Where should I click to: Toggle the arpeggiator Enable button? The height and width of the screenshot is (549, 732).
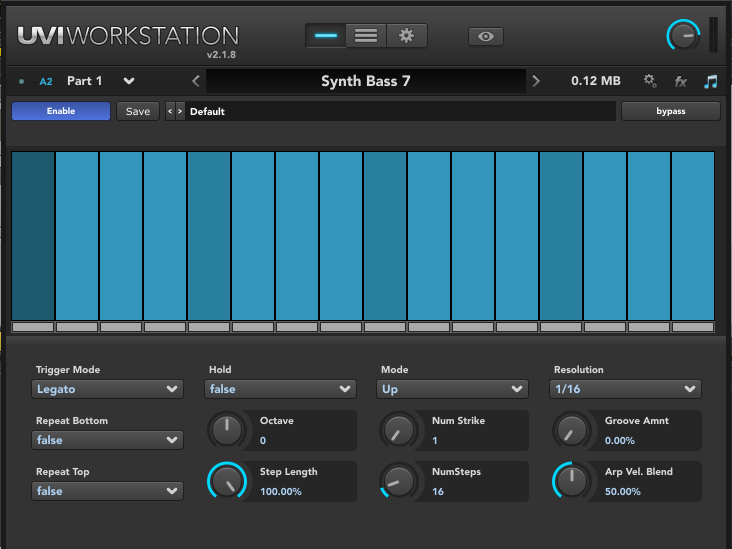[61, 111]
